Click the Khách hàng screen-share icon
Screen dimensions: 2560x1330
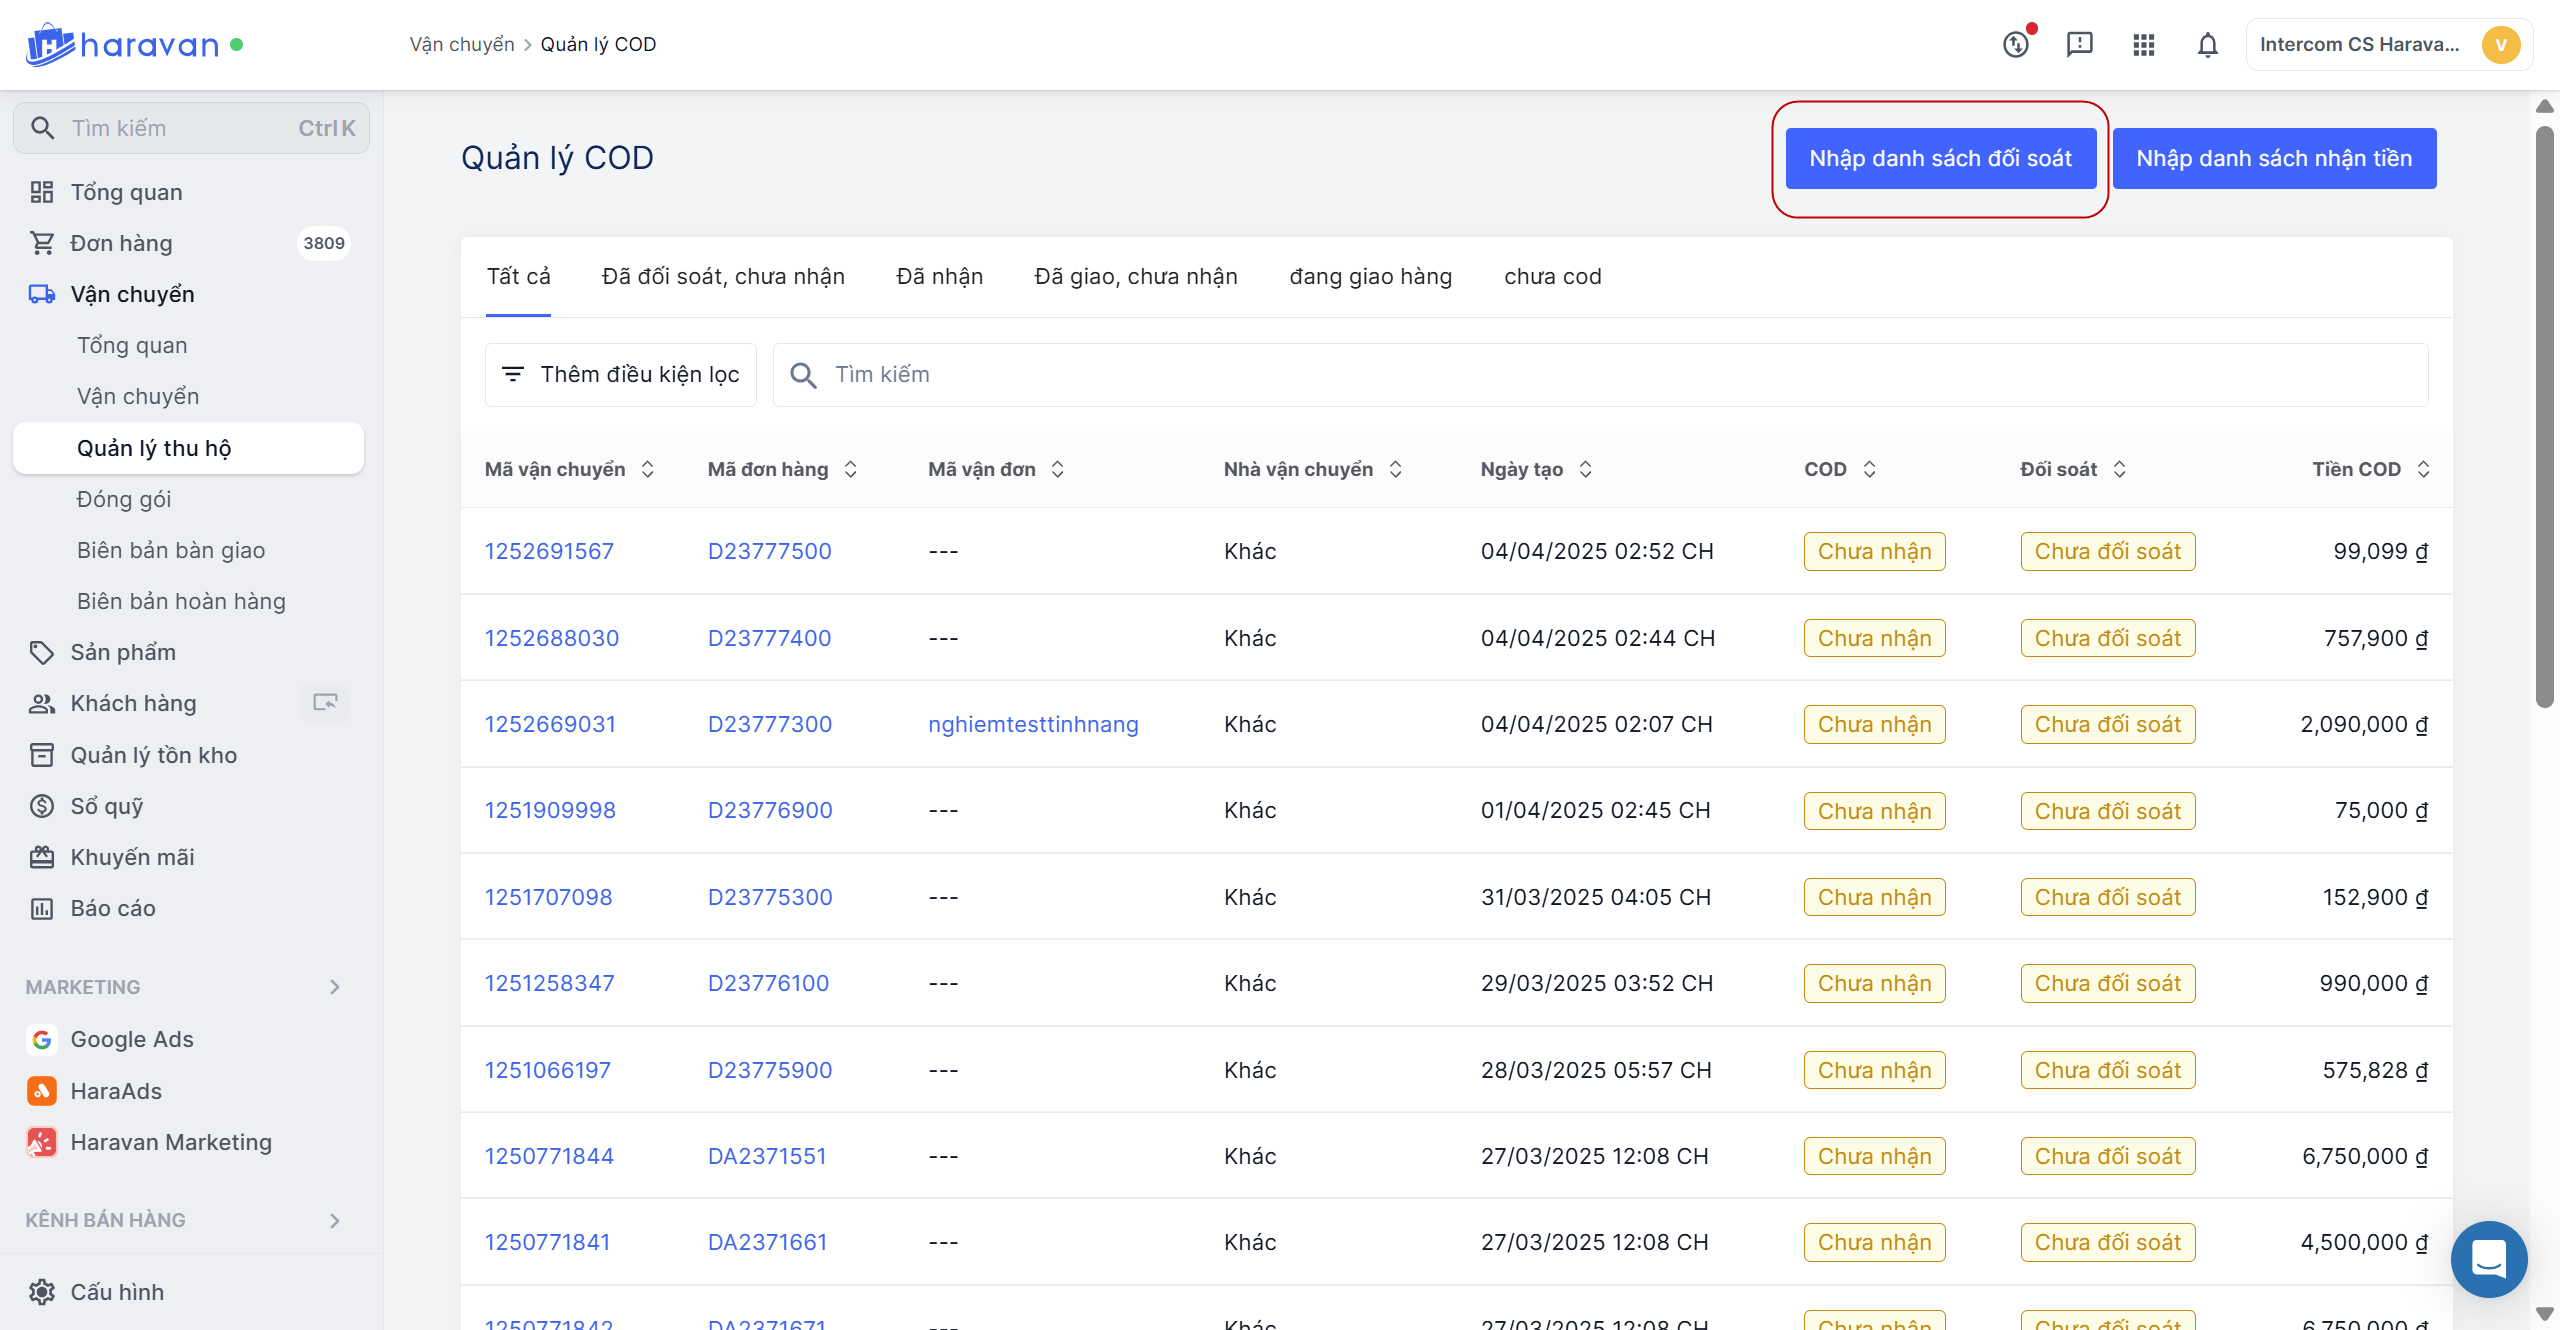click(325, 703)
